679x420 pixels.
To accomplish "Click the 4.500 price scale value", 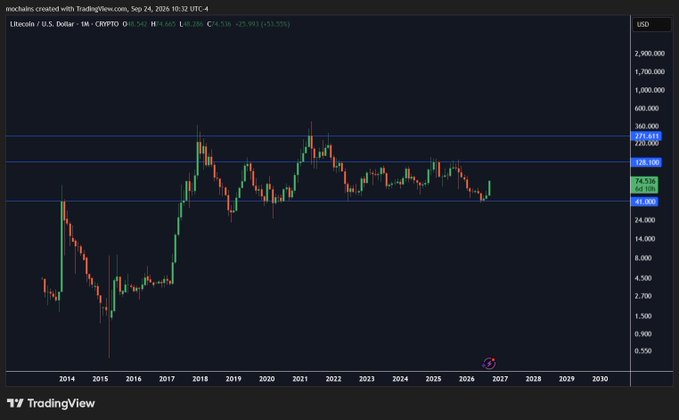I will pyautogui.click(x=643, y=278).
